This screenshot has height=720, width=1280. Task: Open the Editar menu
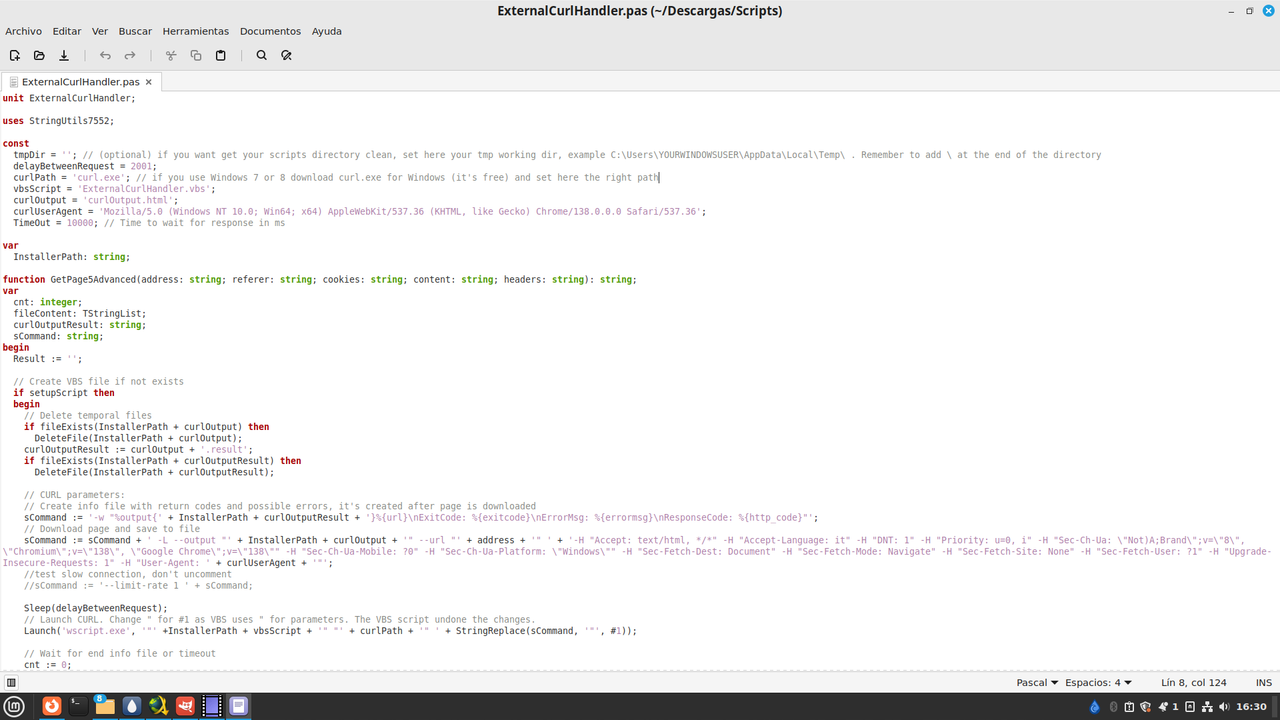coord(67,31)
